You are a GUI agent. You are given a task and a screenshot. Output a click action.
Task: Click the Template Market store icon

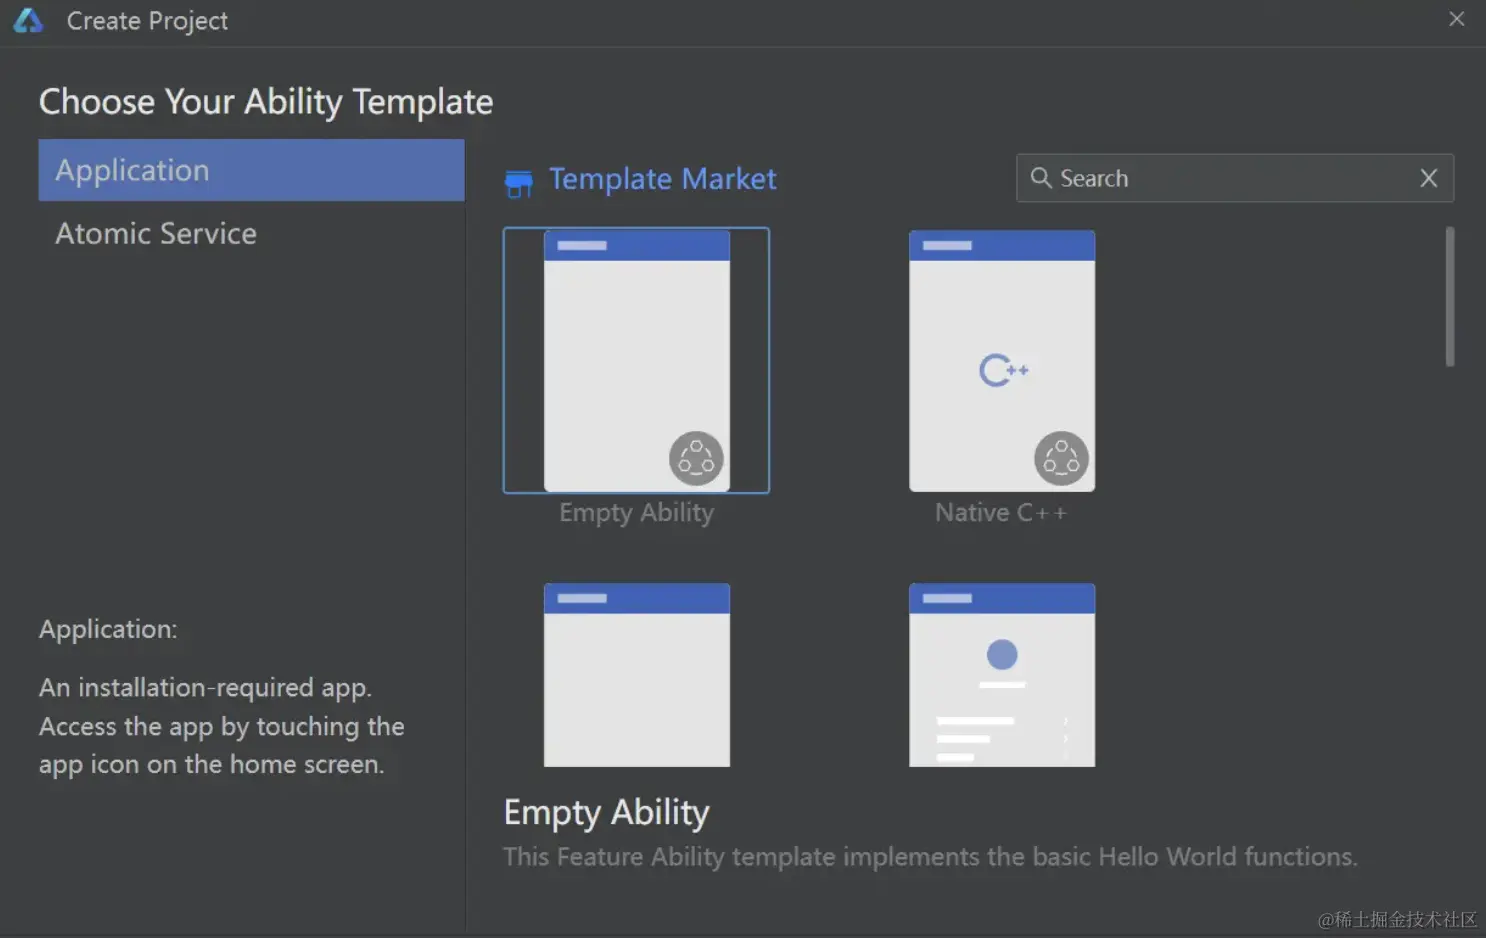519,183
